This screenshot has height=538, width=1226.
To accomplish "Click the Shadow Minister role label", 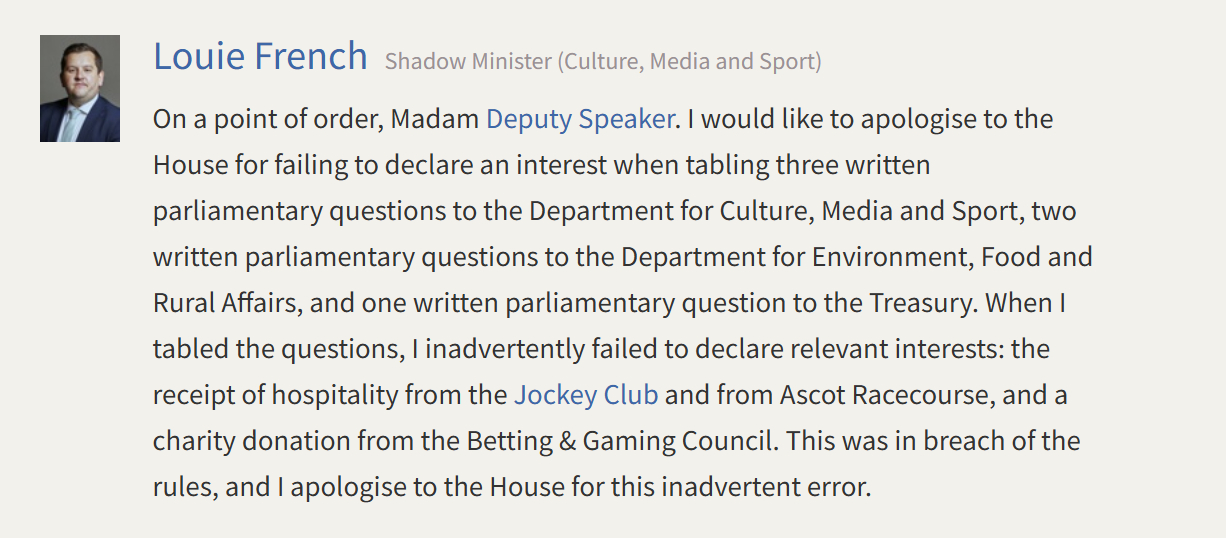I will (x=603, y=61).
